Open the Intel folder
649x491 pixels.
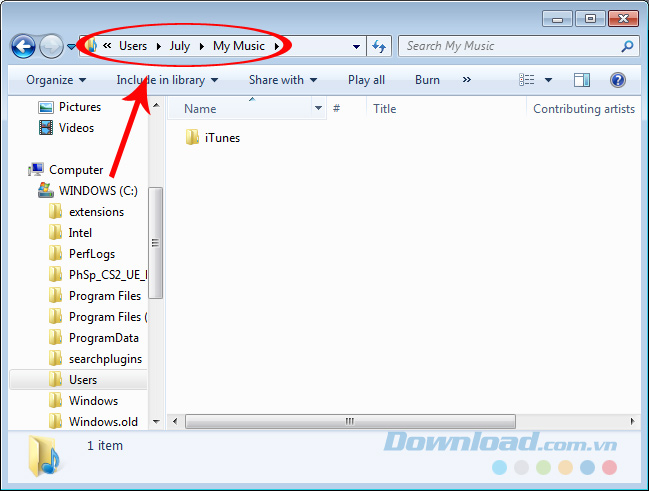pos(80,233)
